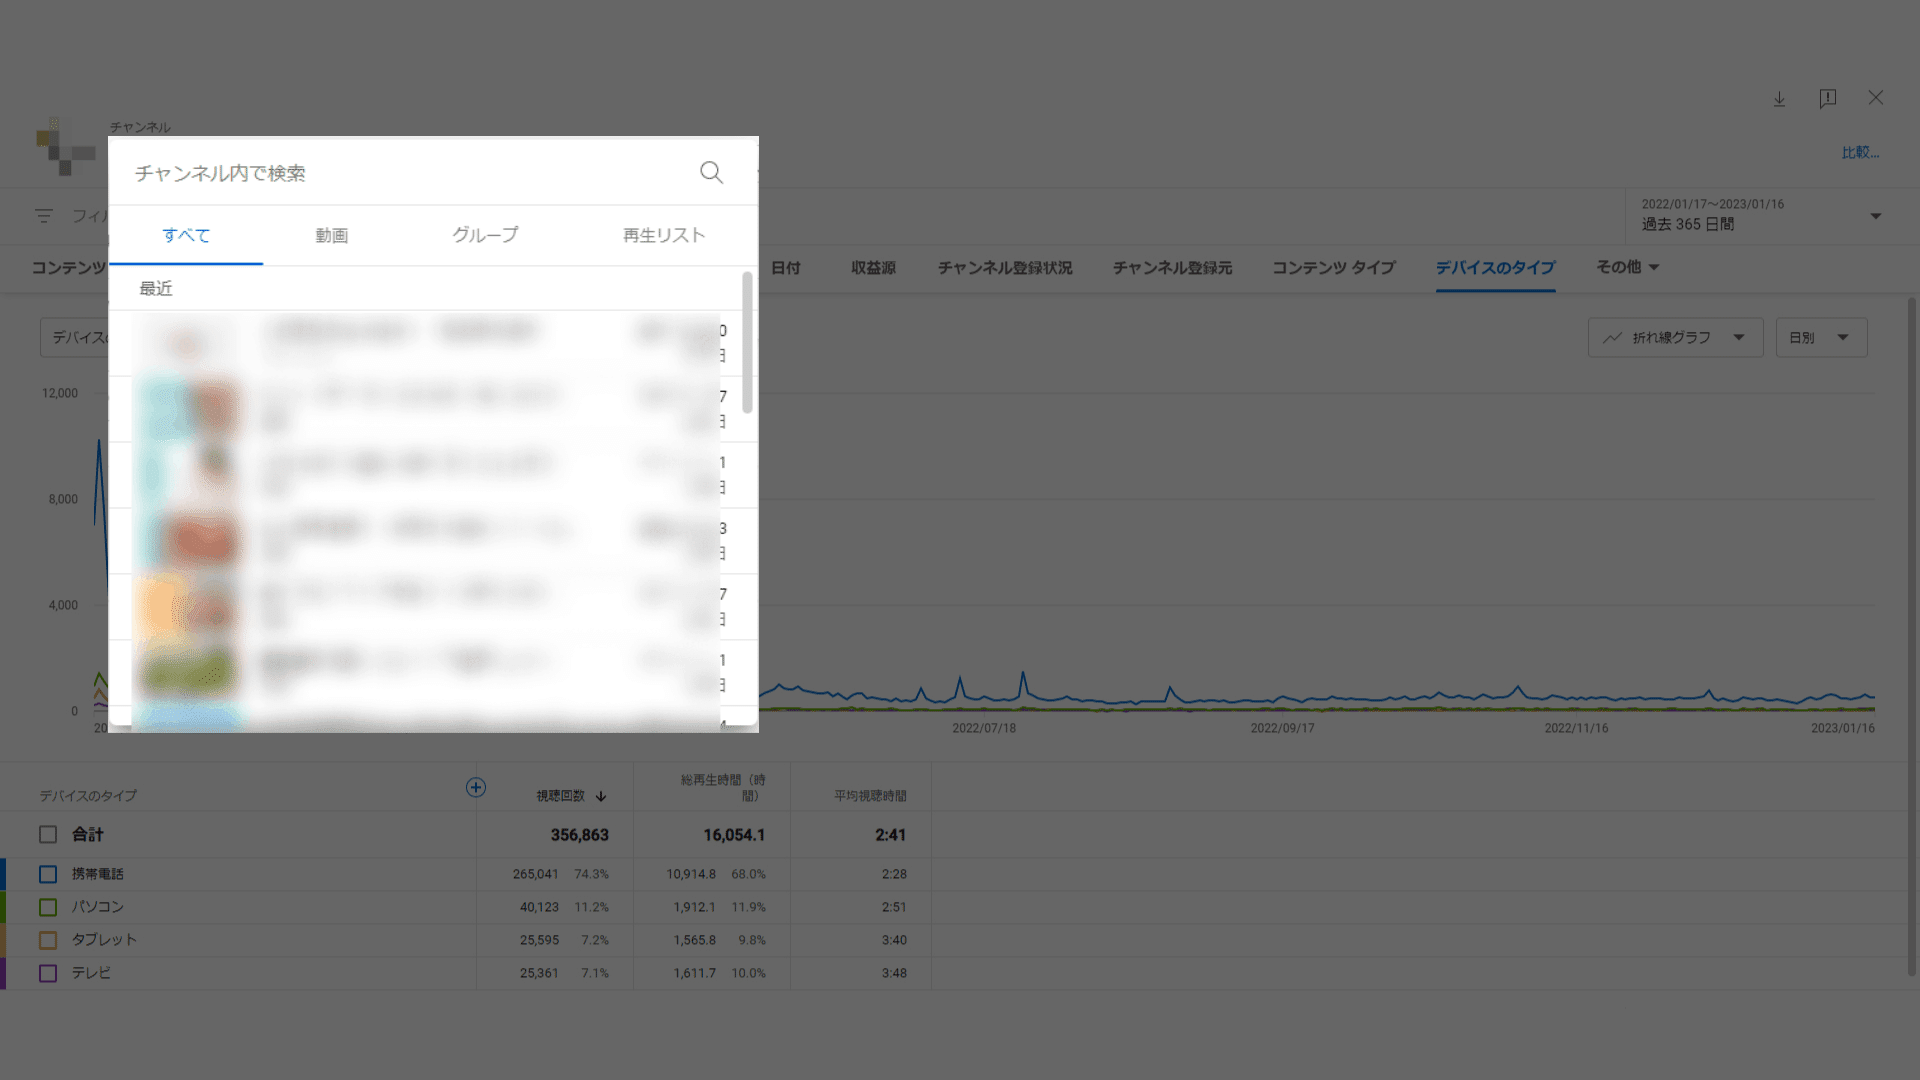
Task: Select the デバイスのタイプ tab
Action: (x=1495, y=268)
